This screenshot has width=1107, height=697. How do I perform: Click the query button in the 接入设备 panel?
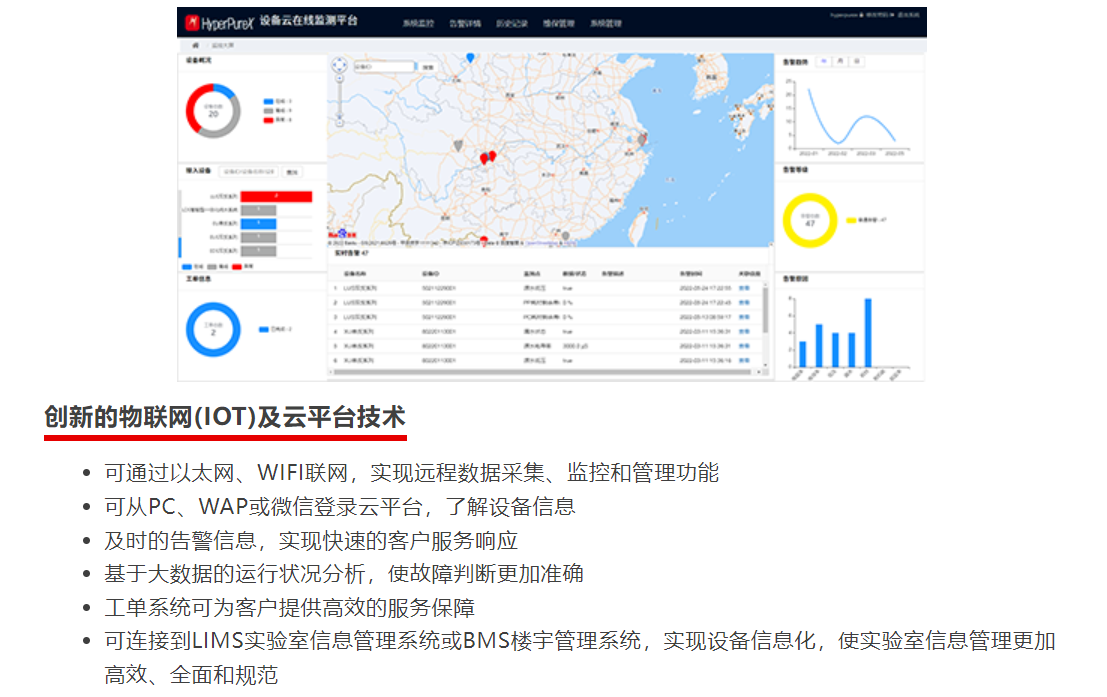292,172
